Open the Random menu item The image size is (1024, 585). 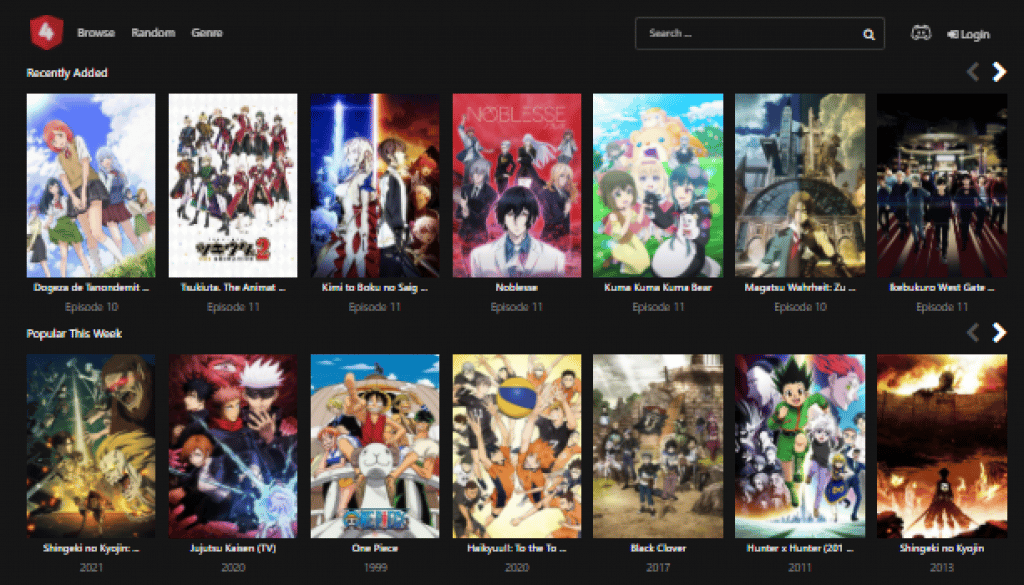pos(153,33)
